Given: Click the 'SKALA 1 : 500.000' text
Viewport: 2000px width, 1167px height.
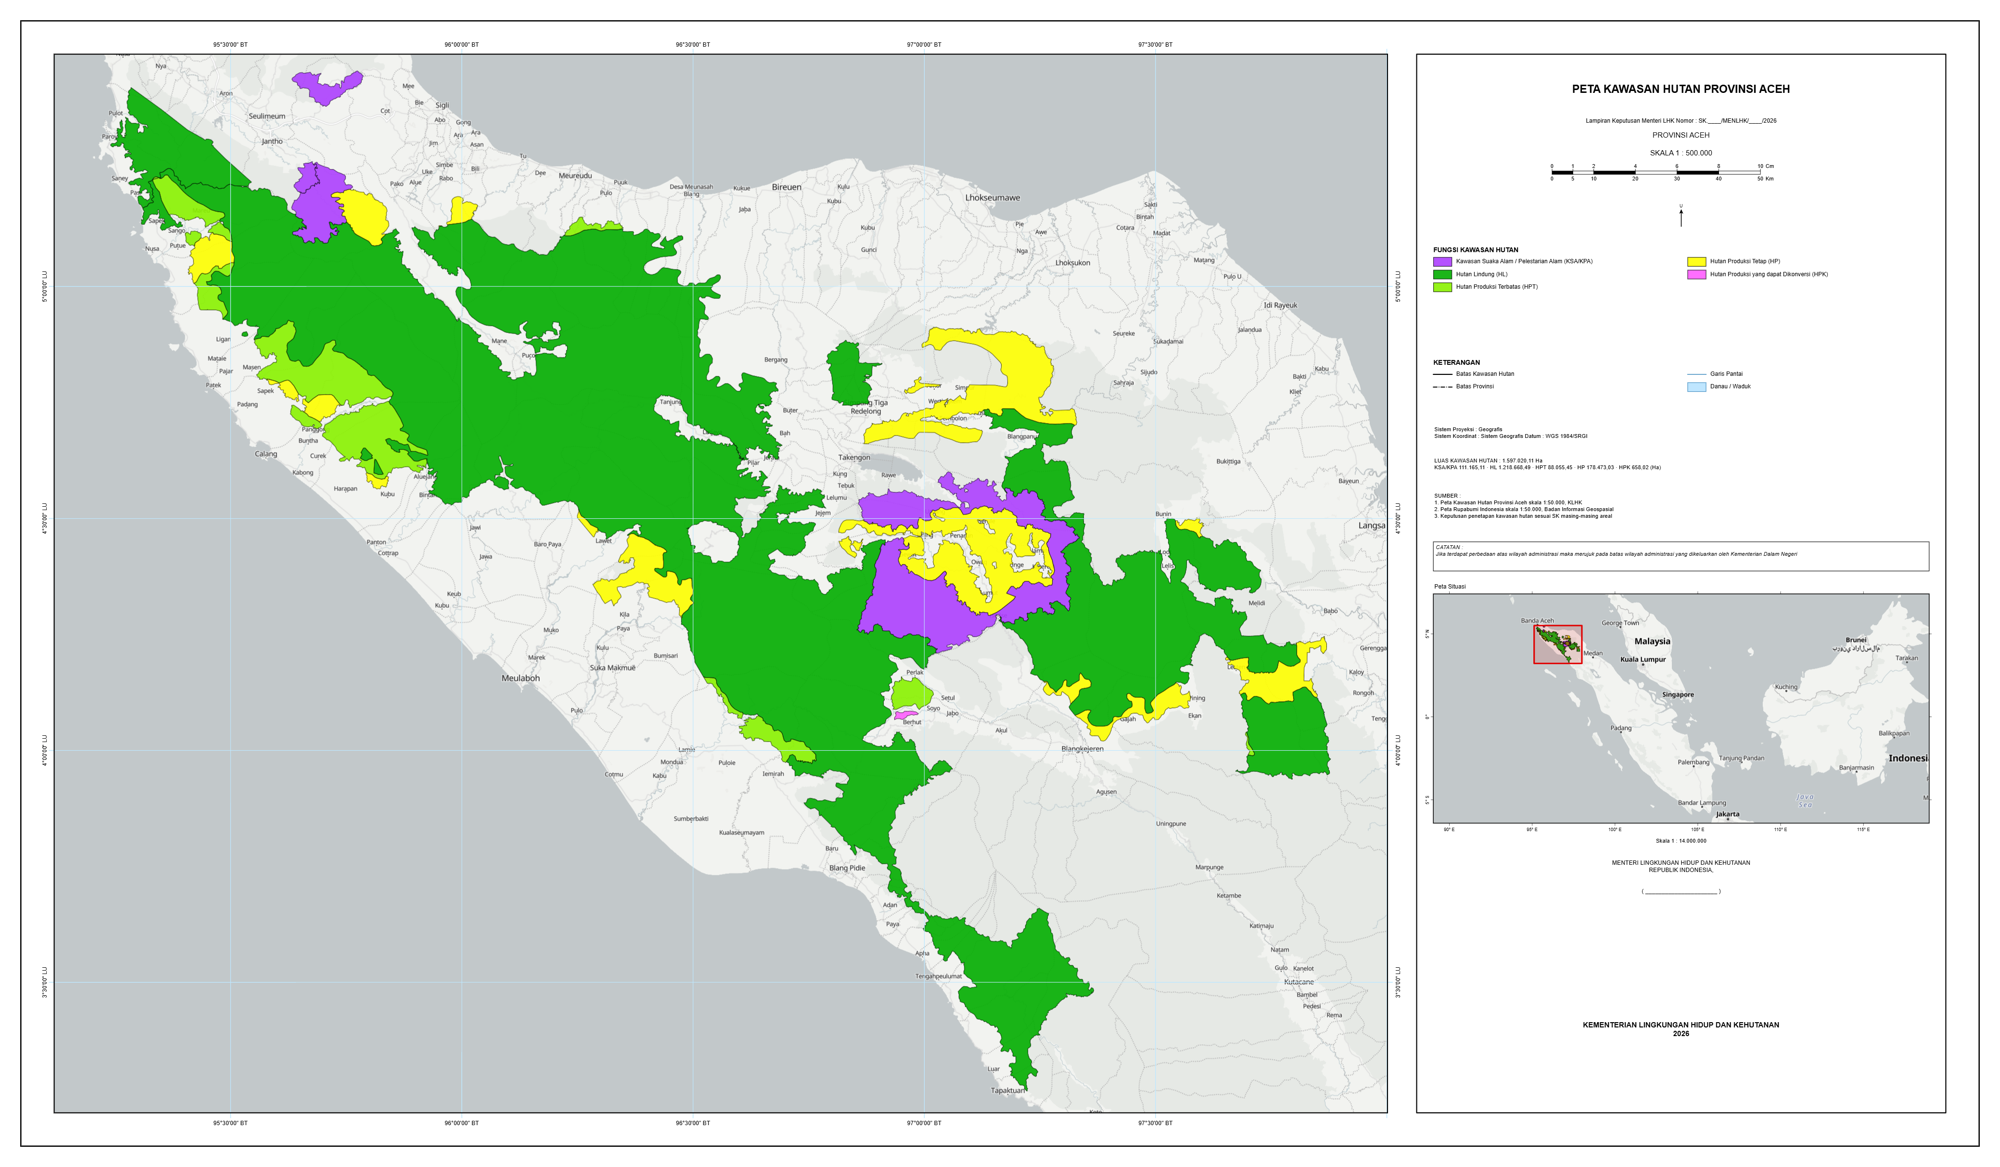Looking at the screenshot, I should pyautogui.click(x=1681, y=153).
